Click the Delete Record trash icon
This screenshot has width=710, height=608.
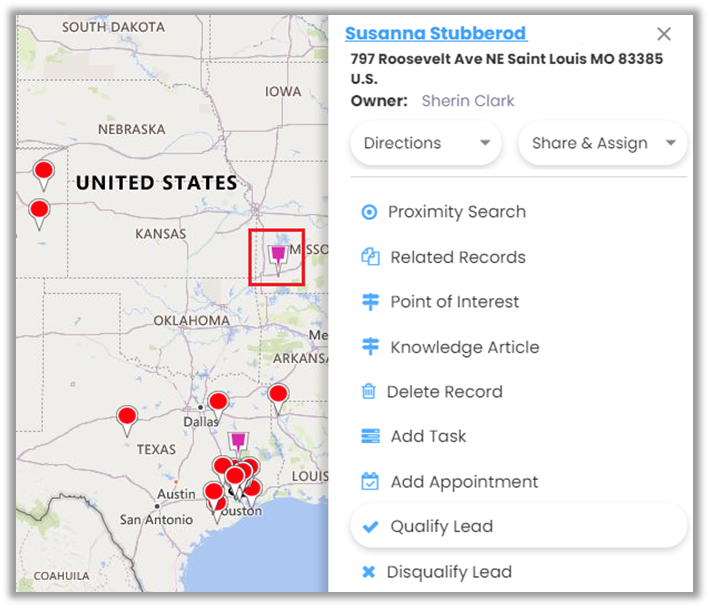click(369, 392)
